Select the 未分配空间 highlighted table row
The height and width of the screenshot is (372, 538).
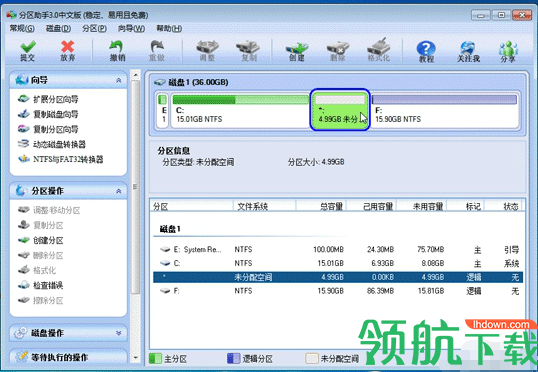[x=338, y=277]
